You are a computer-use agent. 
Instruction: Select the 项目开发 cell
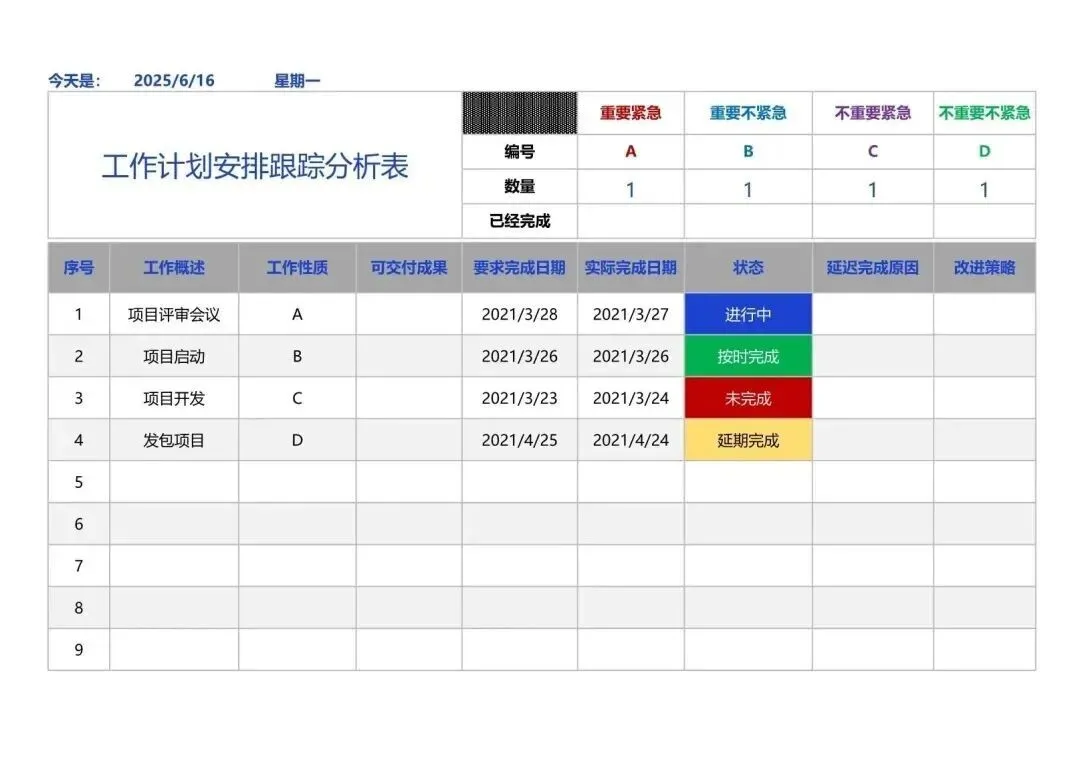point(174,398)
